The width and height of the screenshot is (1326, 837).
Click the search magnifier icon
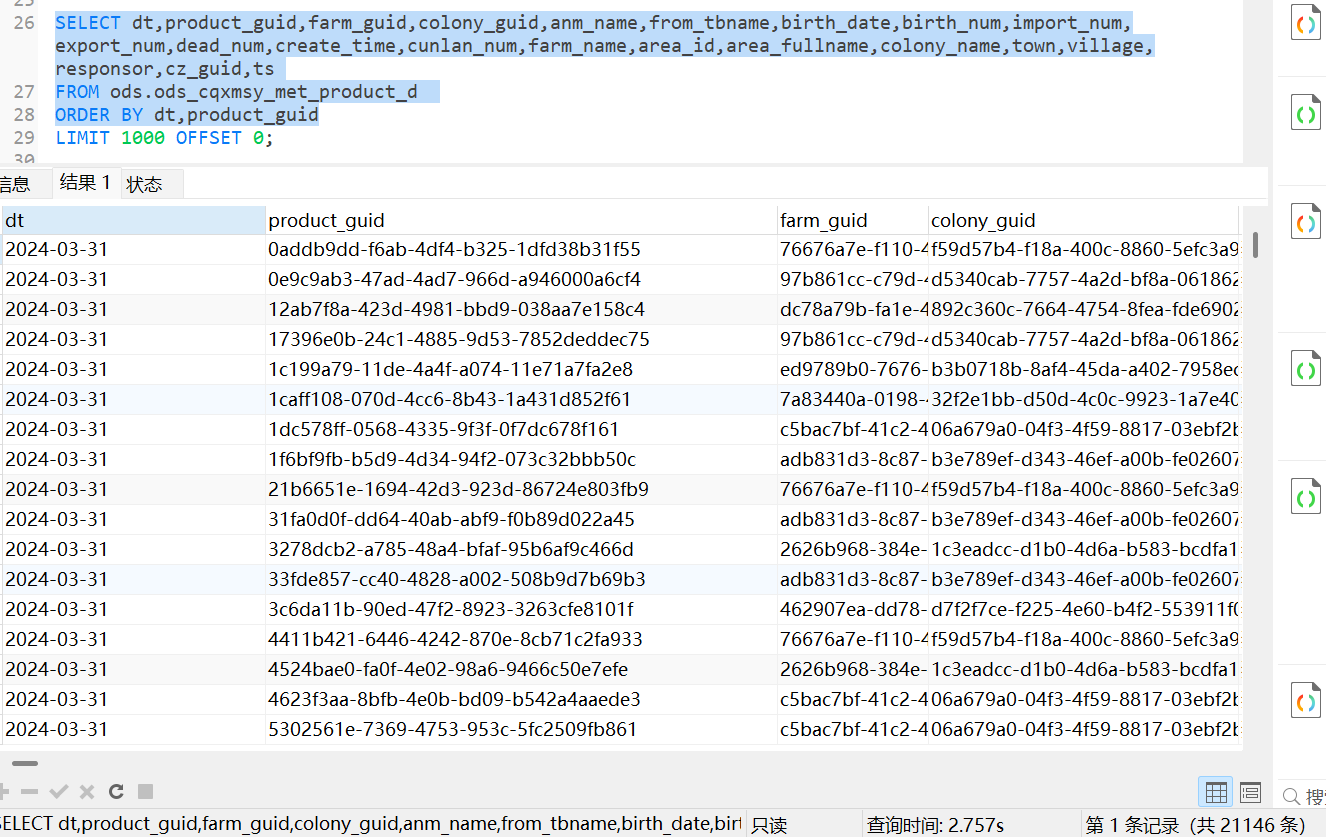1291,796
